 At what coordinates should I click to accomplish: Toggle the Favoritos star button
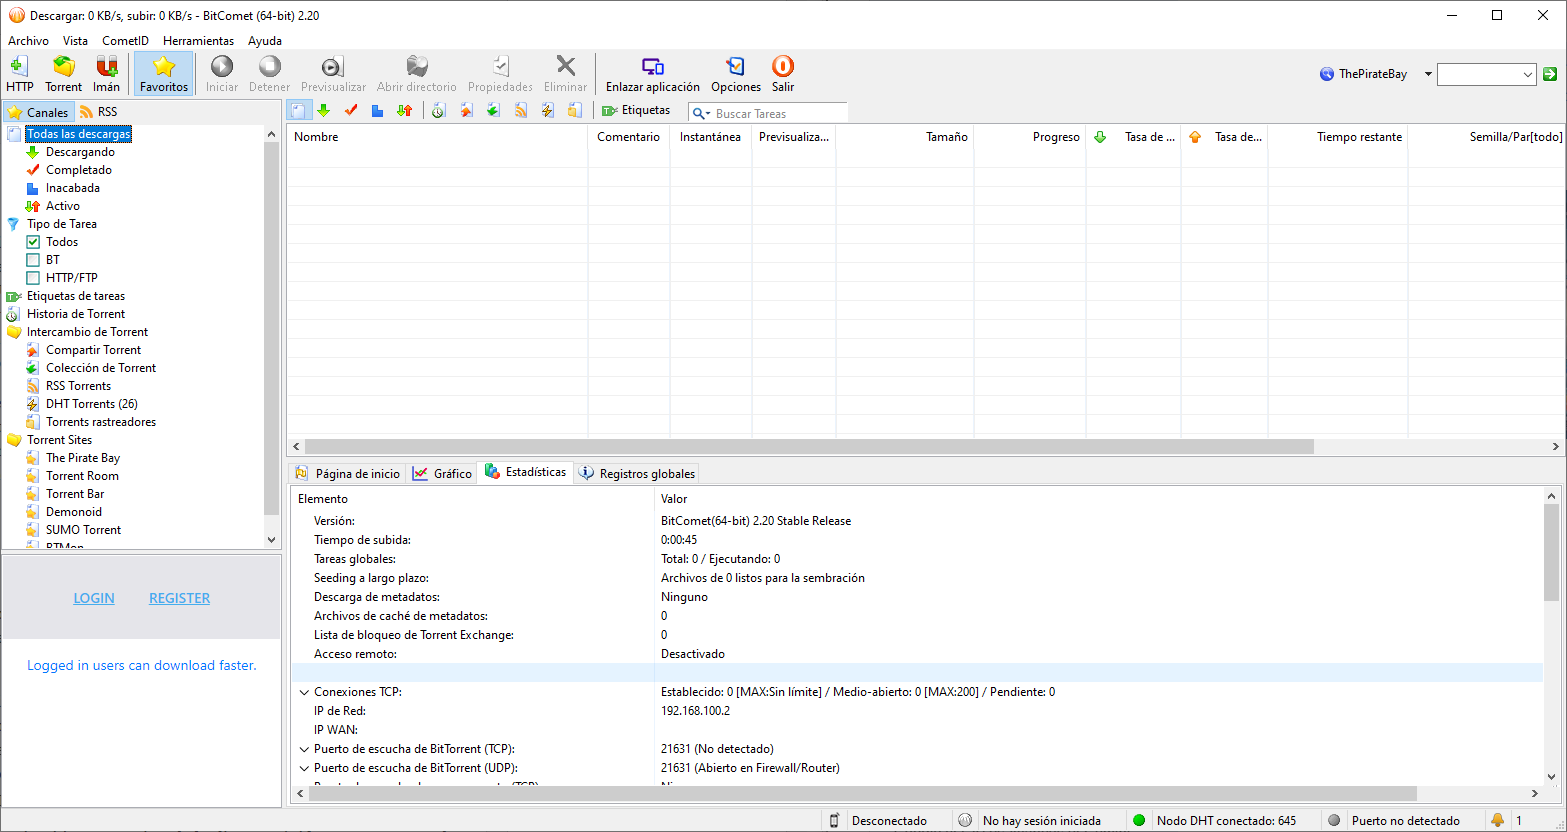(x=164, y=74)
